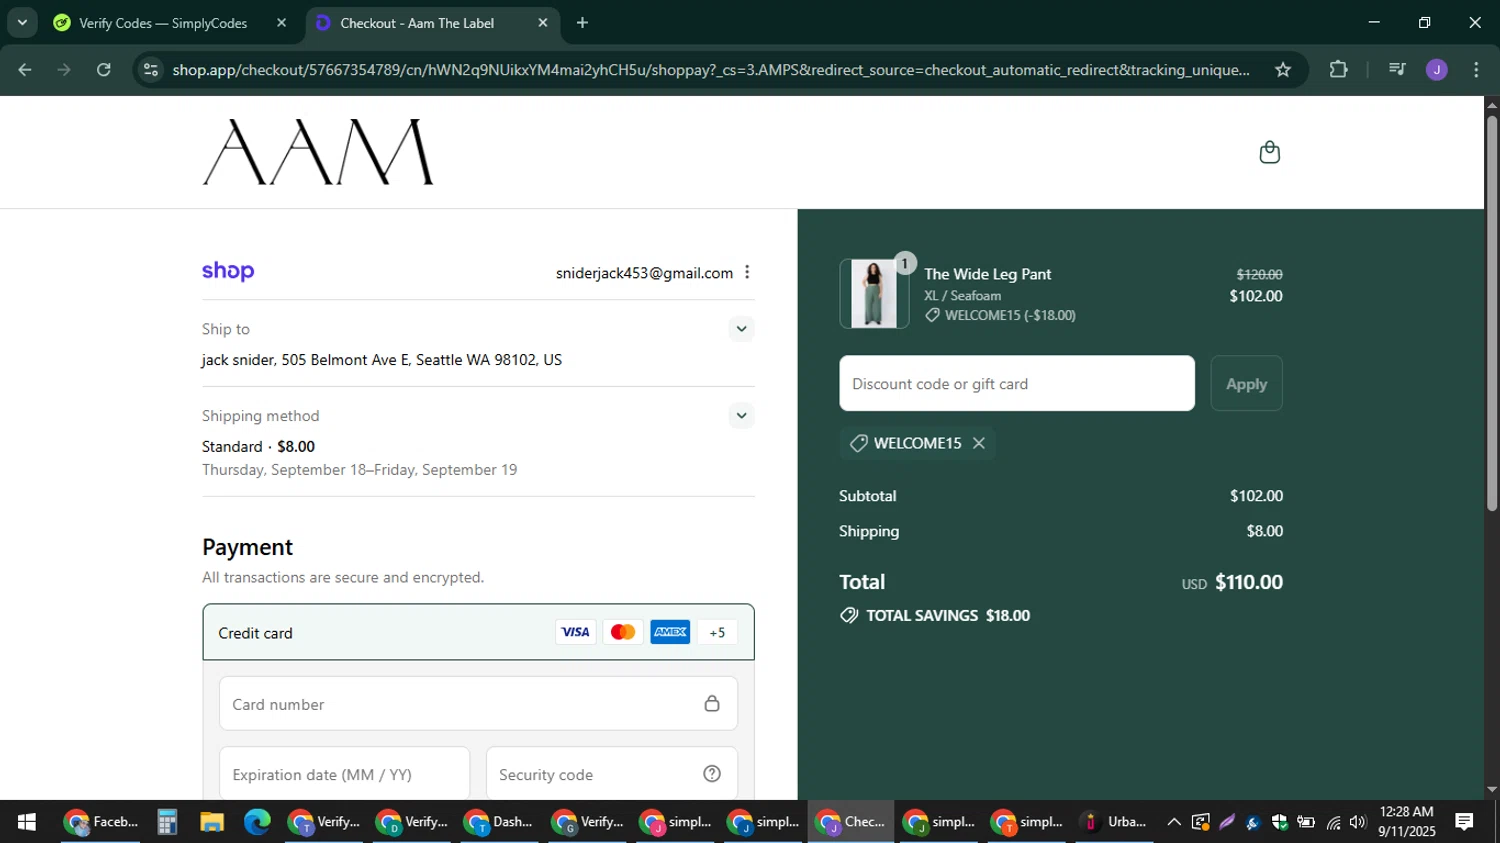Click the shipping address text

(382, 360)
